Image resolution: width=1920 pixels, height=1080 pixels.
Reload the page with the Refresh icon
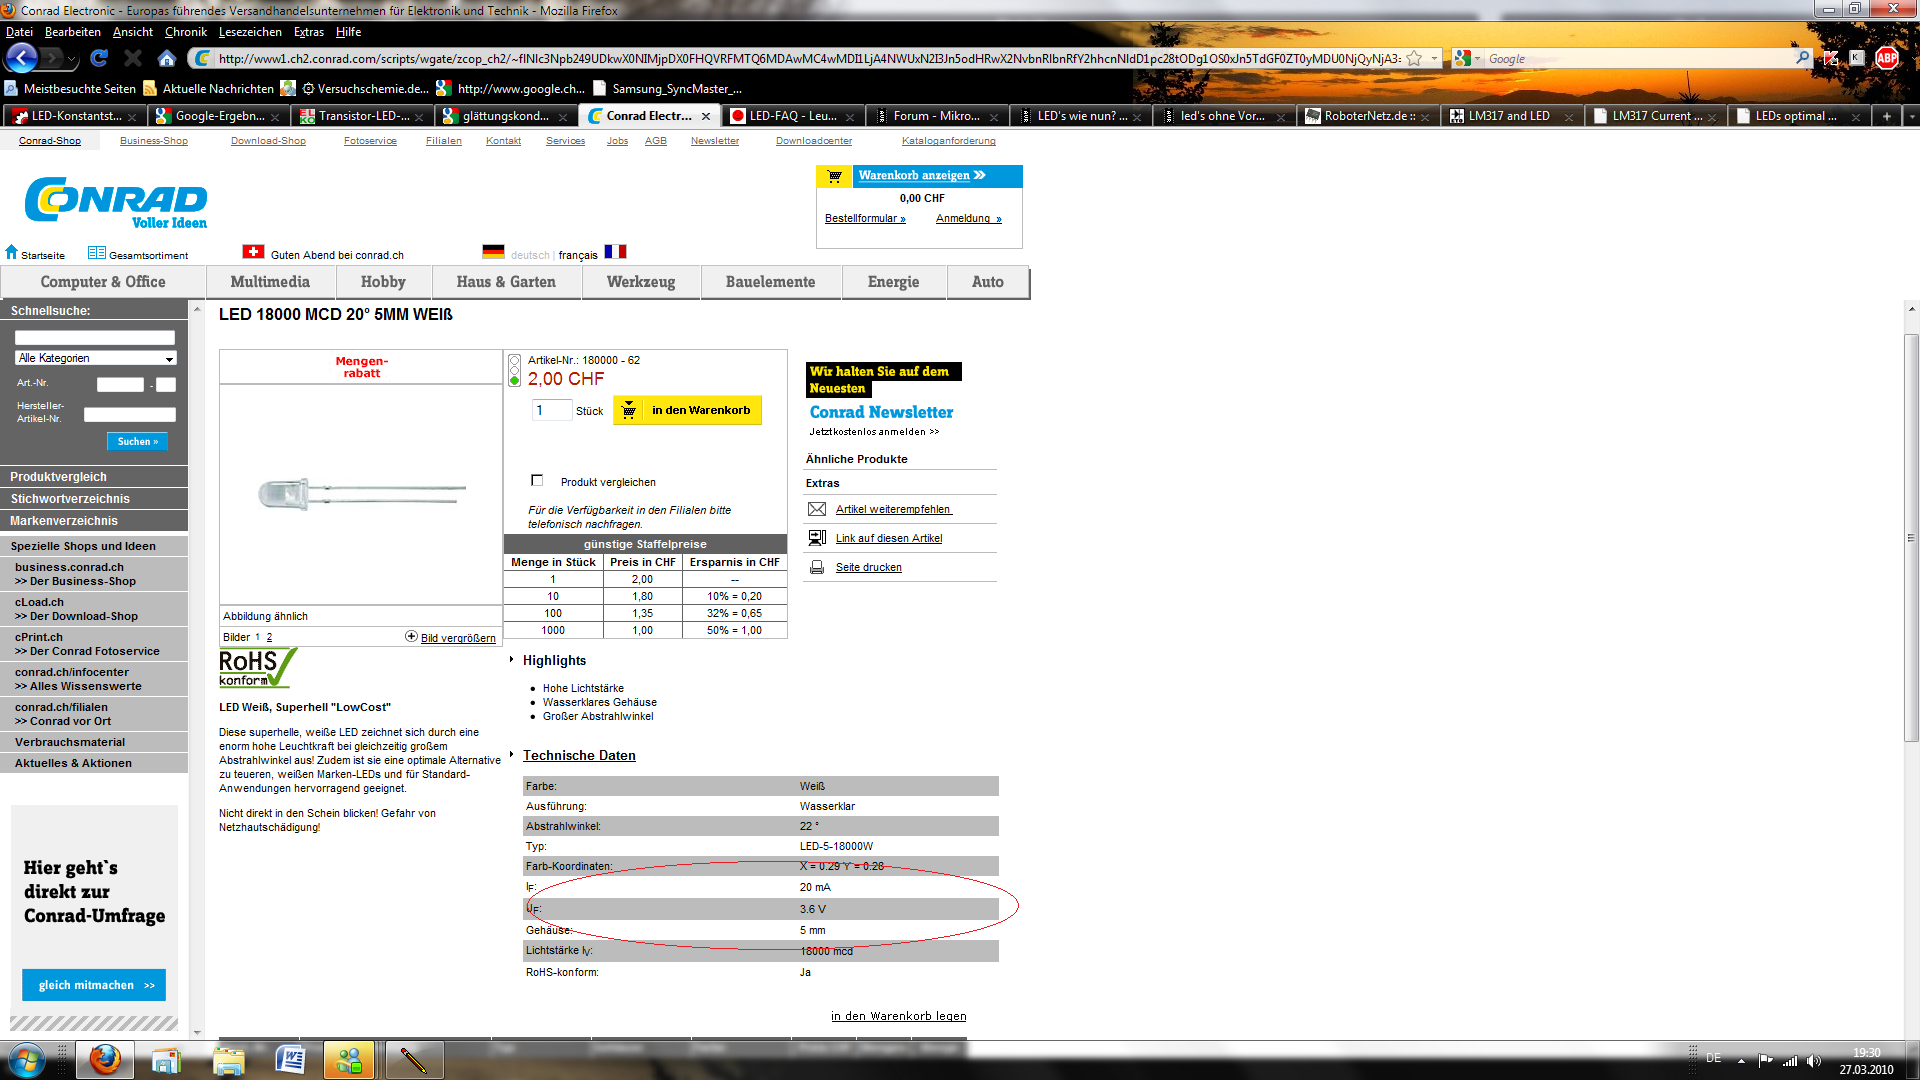(98, 59)
